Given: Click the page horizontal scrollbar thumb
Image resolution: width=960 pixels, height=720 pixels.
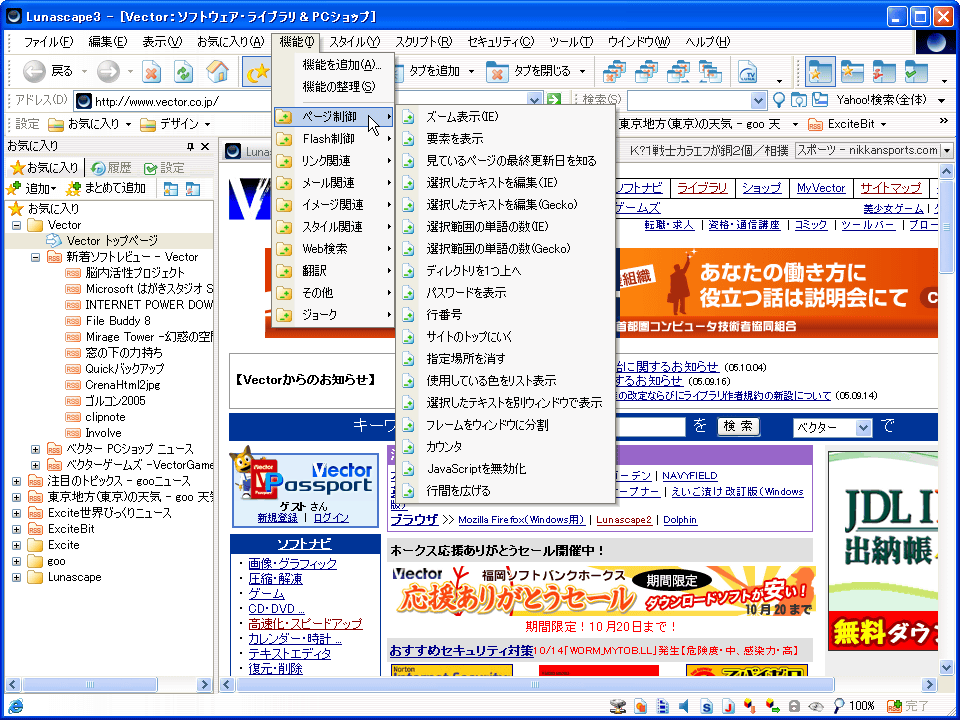Looking at the screenshot, I should [x=535, y=684].
